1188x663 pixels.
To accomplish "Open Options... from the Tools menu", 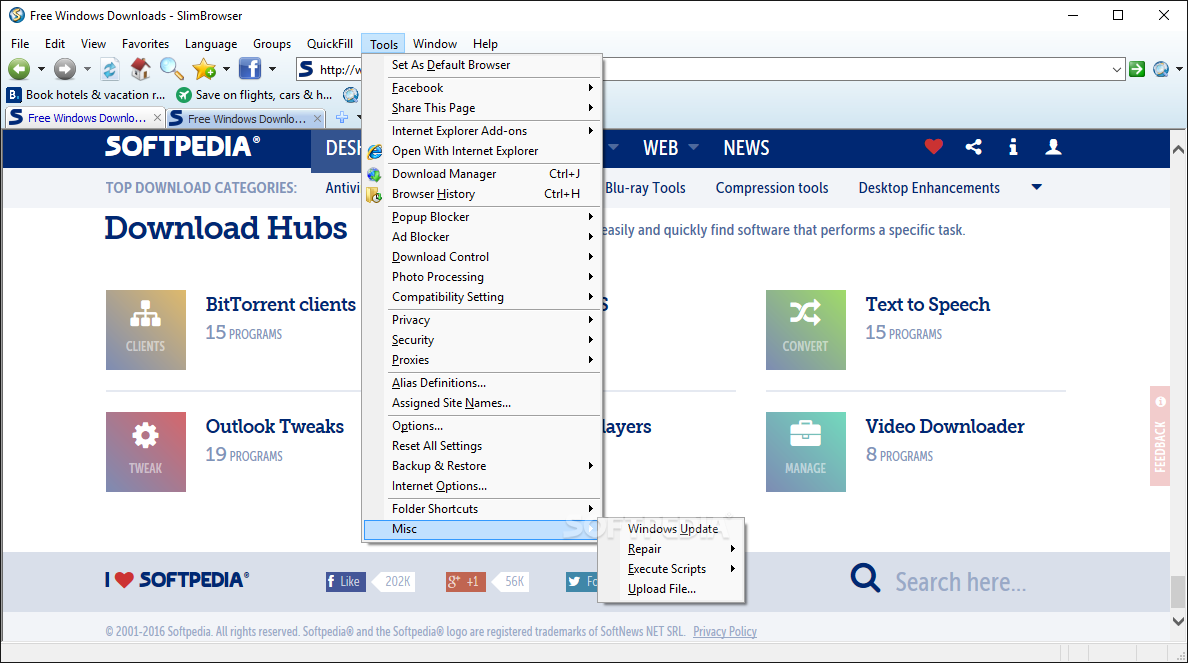I will tap(482, 426).
